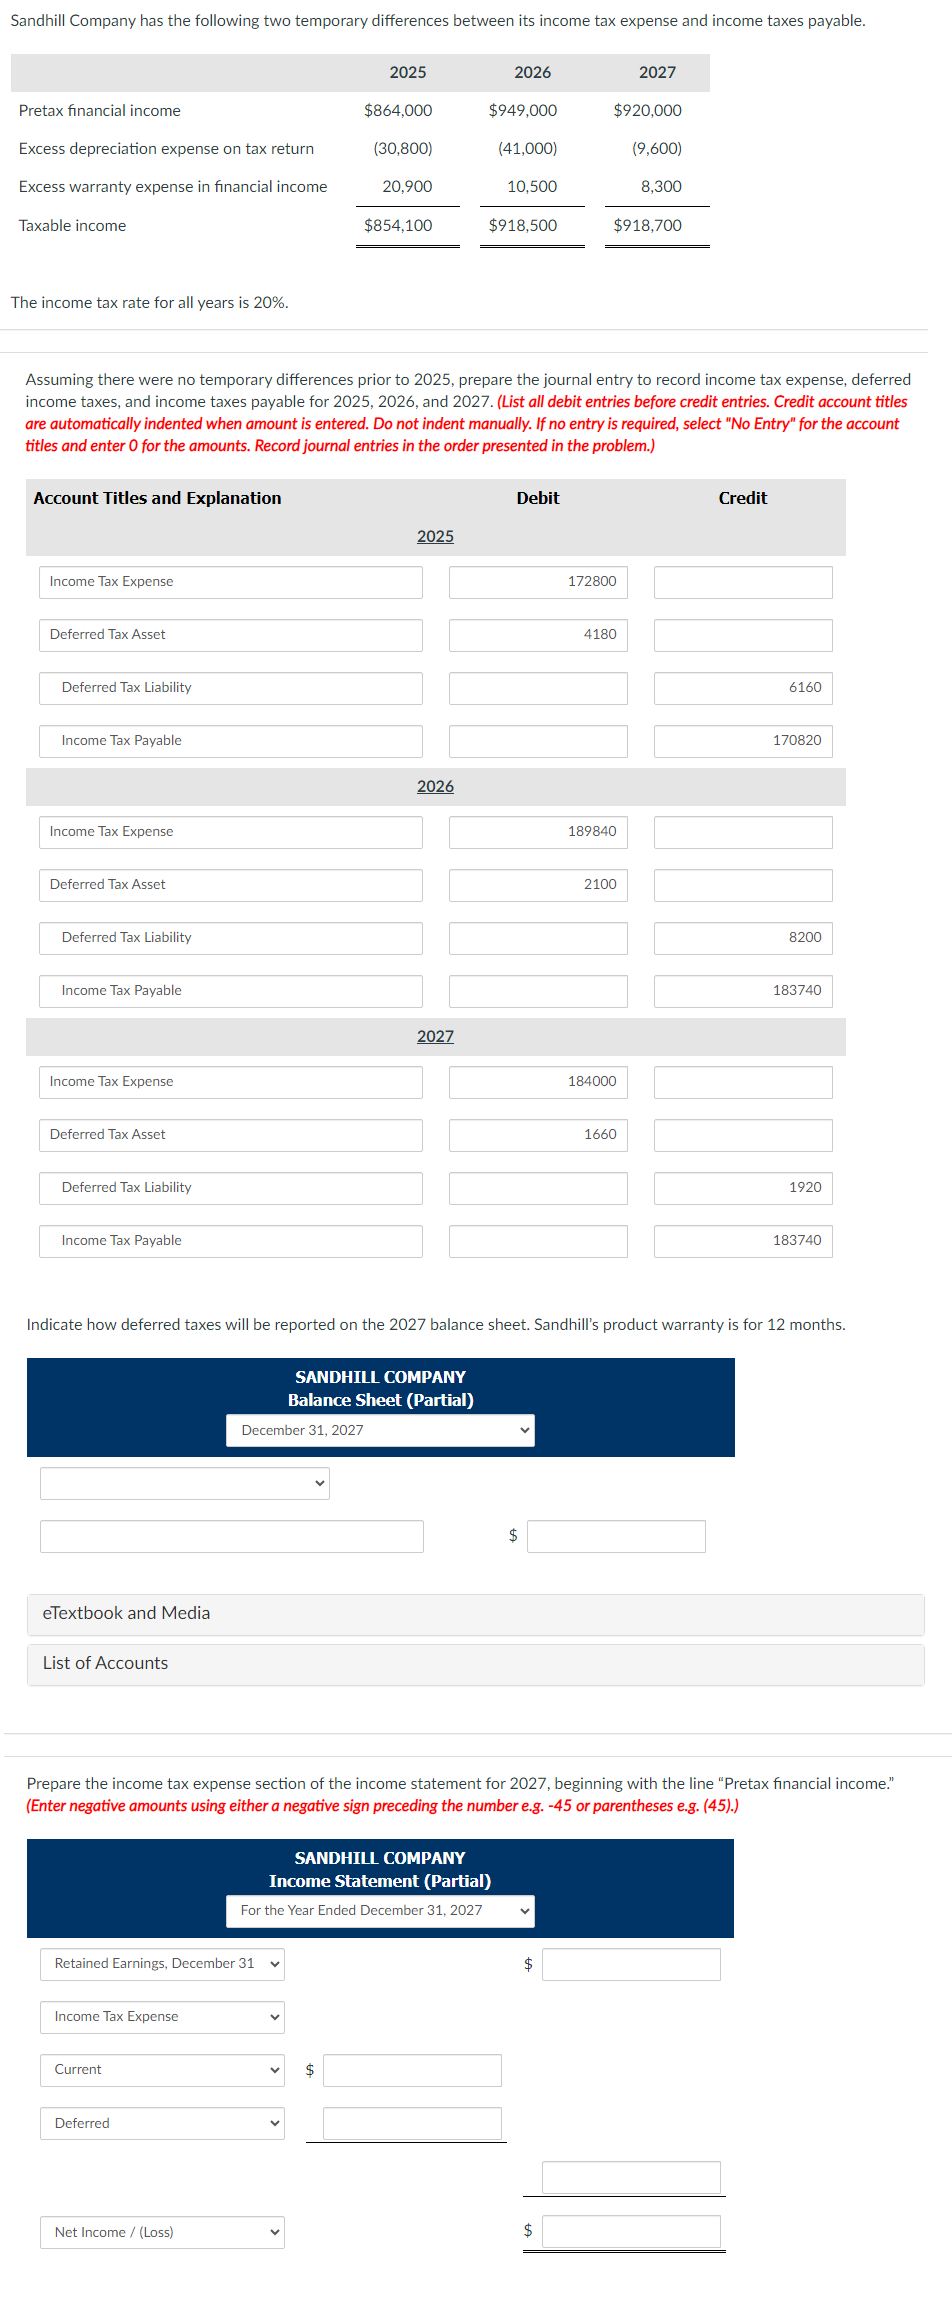Expand the List of Accounts section
Viewport: 952px width, 2312px height.
tap(104, 1662)
